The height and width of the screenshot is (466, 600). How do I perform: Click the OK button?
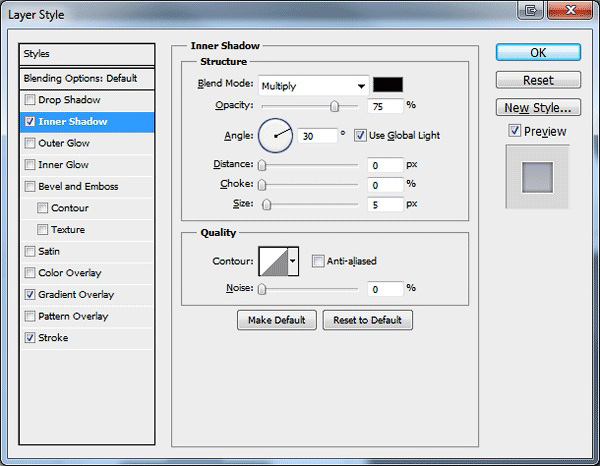pos(538,52)
